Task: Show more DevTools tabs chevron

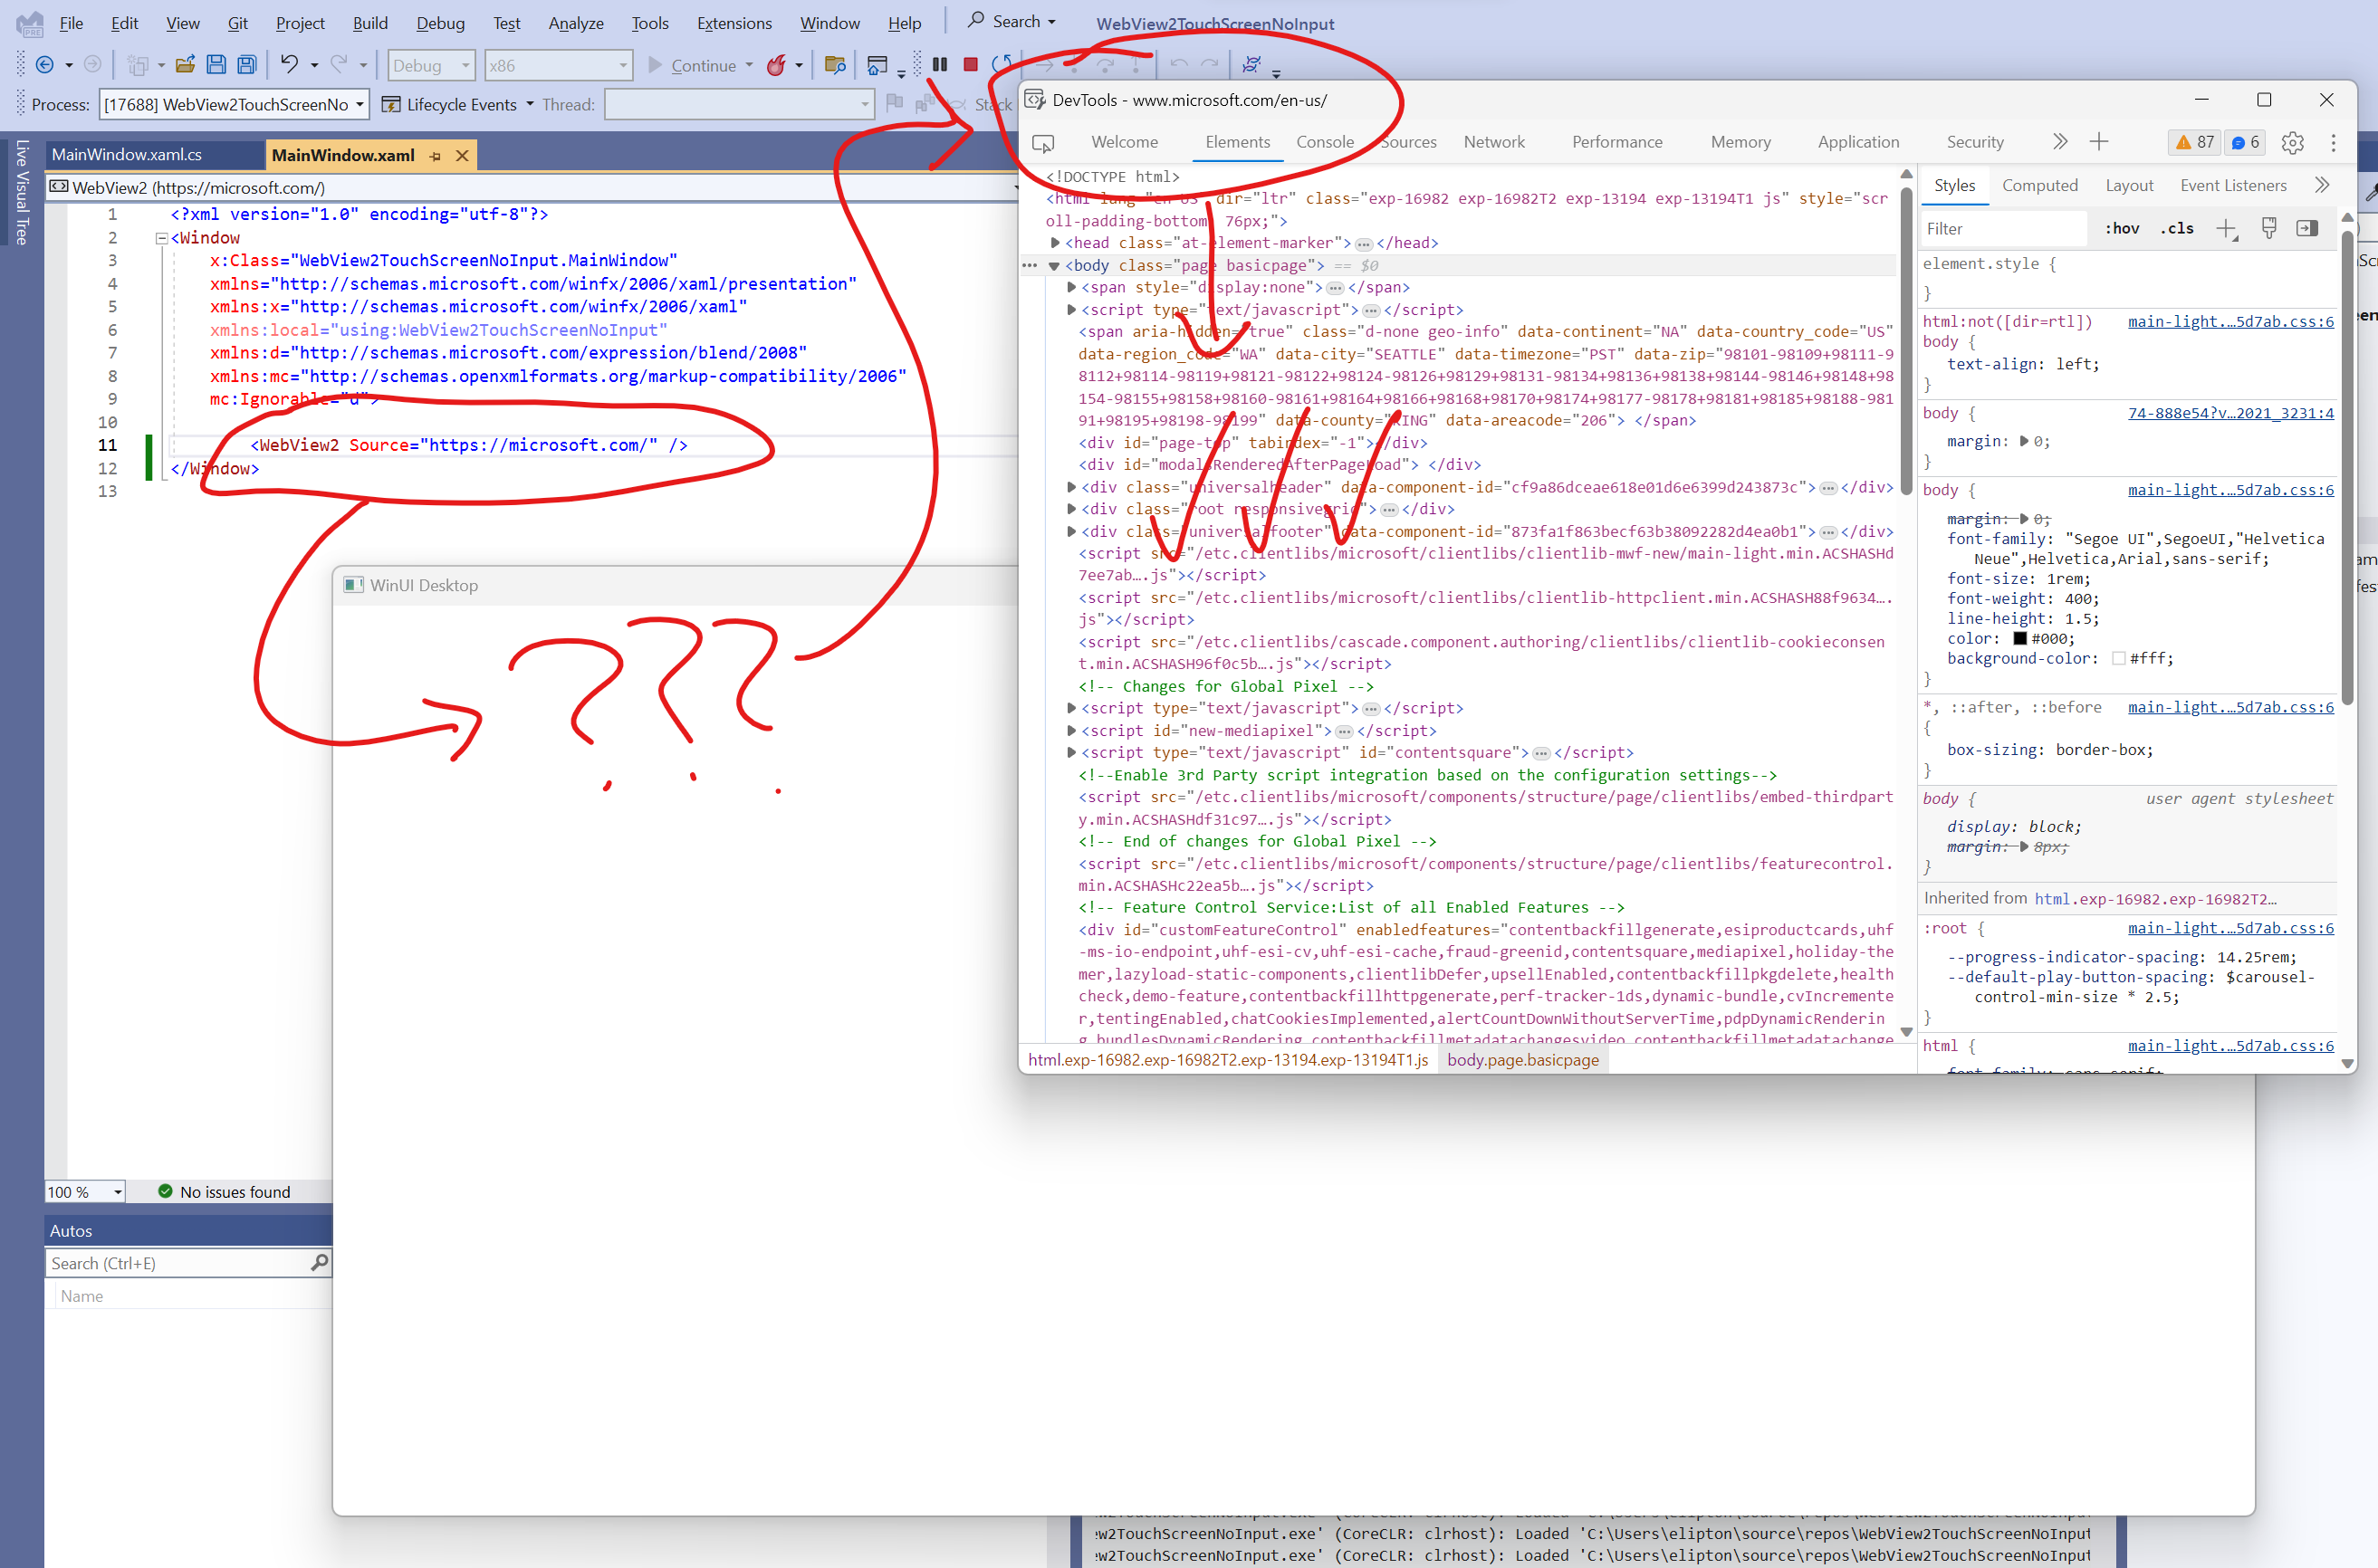Action: coord(2060,142)
